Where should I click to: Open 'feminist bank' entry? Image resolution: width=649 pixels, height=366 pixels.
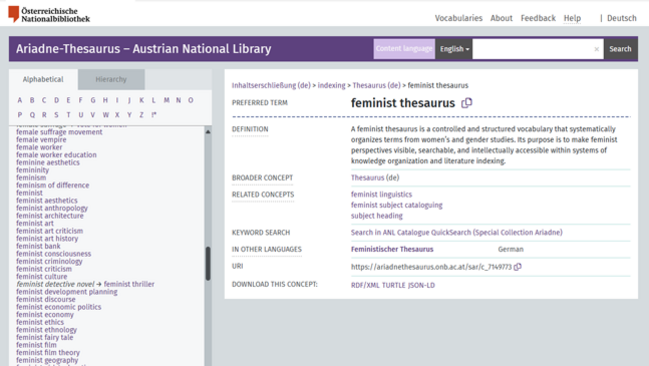point(38,246)
